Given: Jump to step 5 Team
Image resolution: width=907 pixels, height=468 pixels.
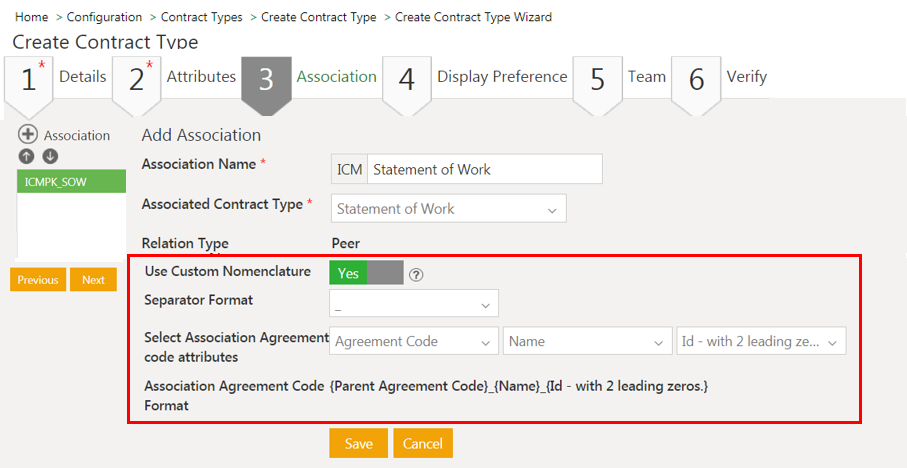Looking at the screenshot, I should (x=621, y=78).
